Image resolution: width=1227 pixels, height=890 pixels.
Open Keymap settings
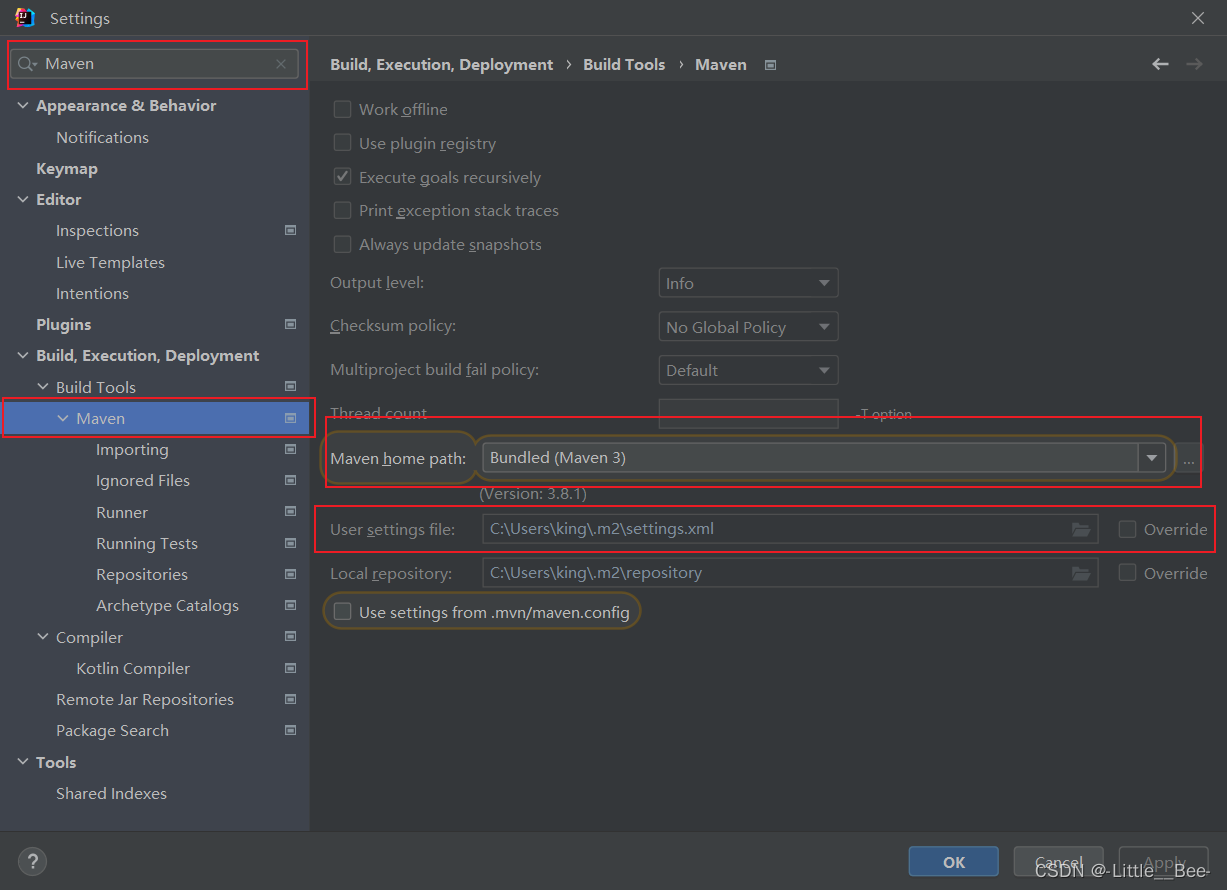click(x=67, y=169)
